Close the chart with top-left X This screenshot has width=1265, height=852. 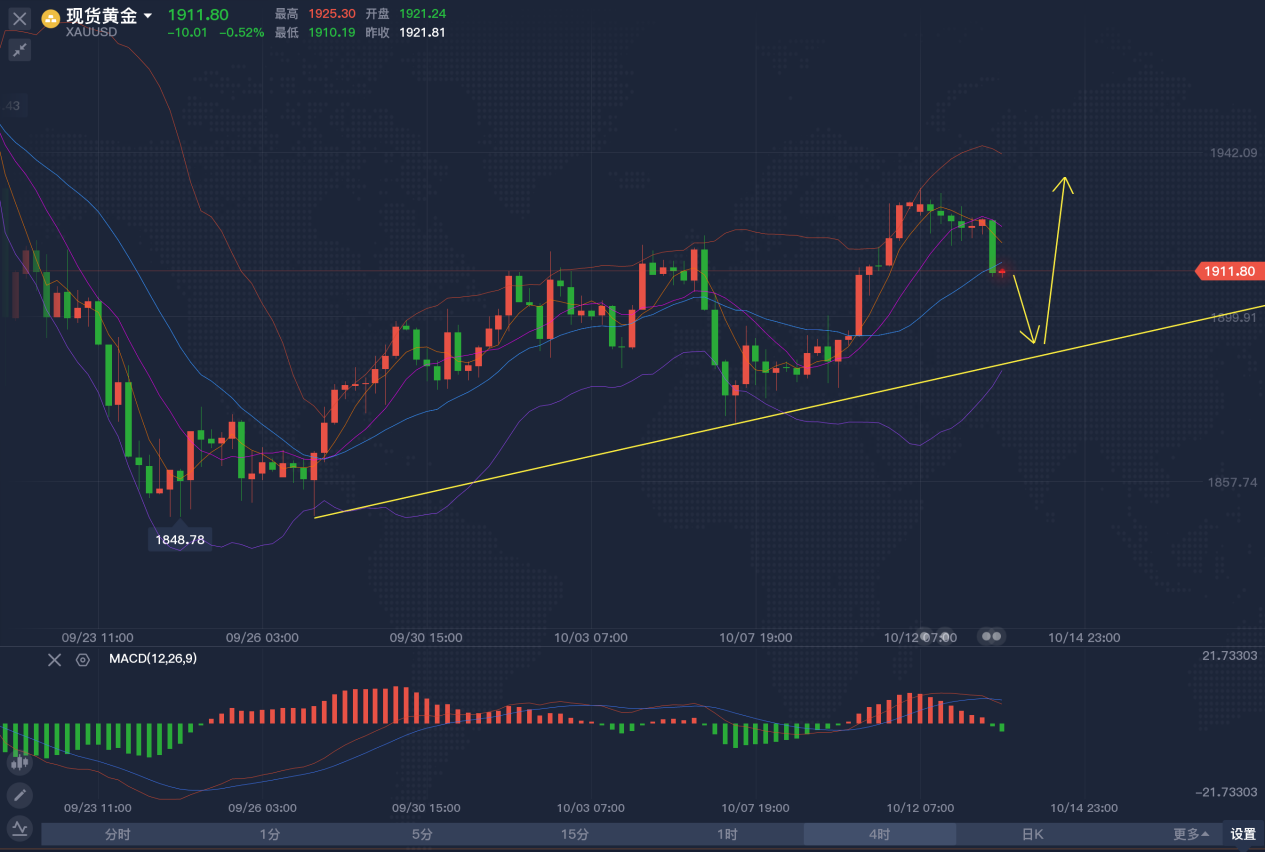click(20, 18)
